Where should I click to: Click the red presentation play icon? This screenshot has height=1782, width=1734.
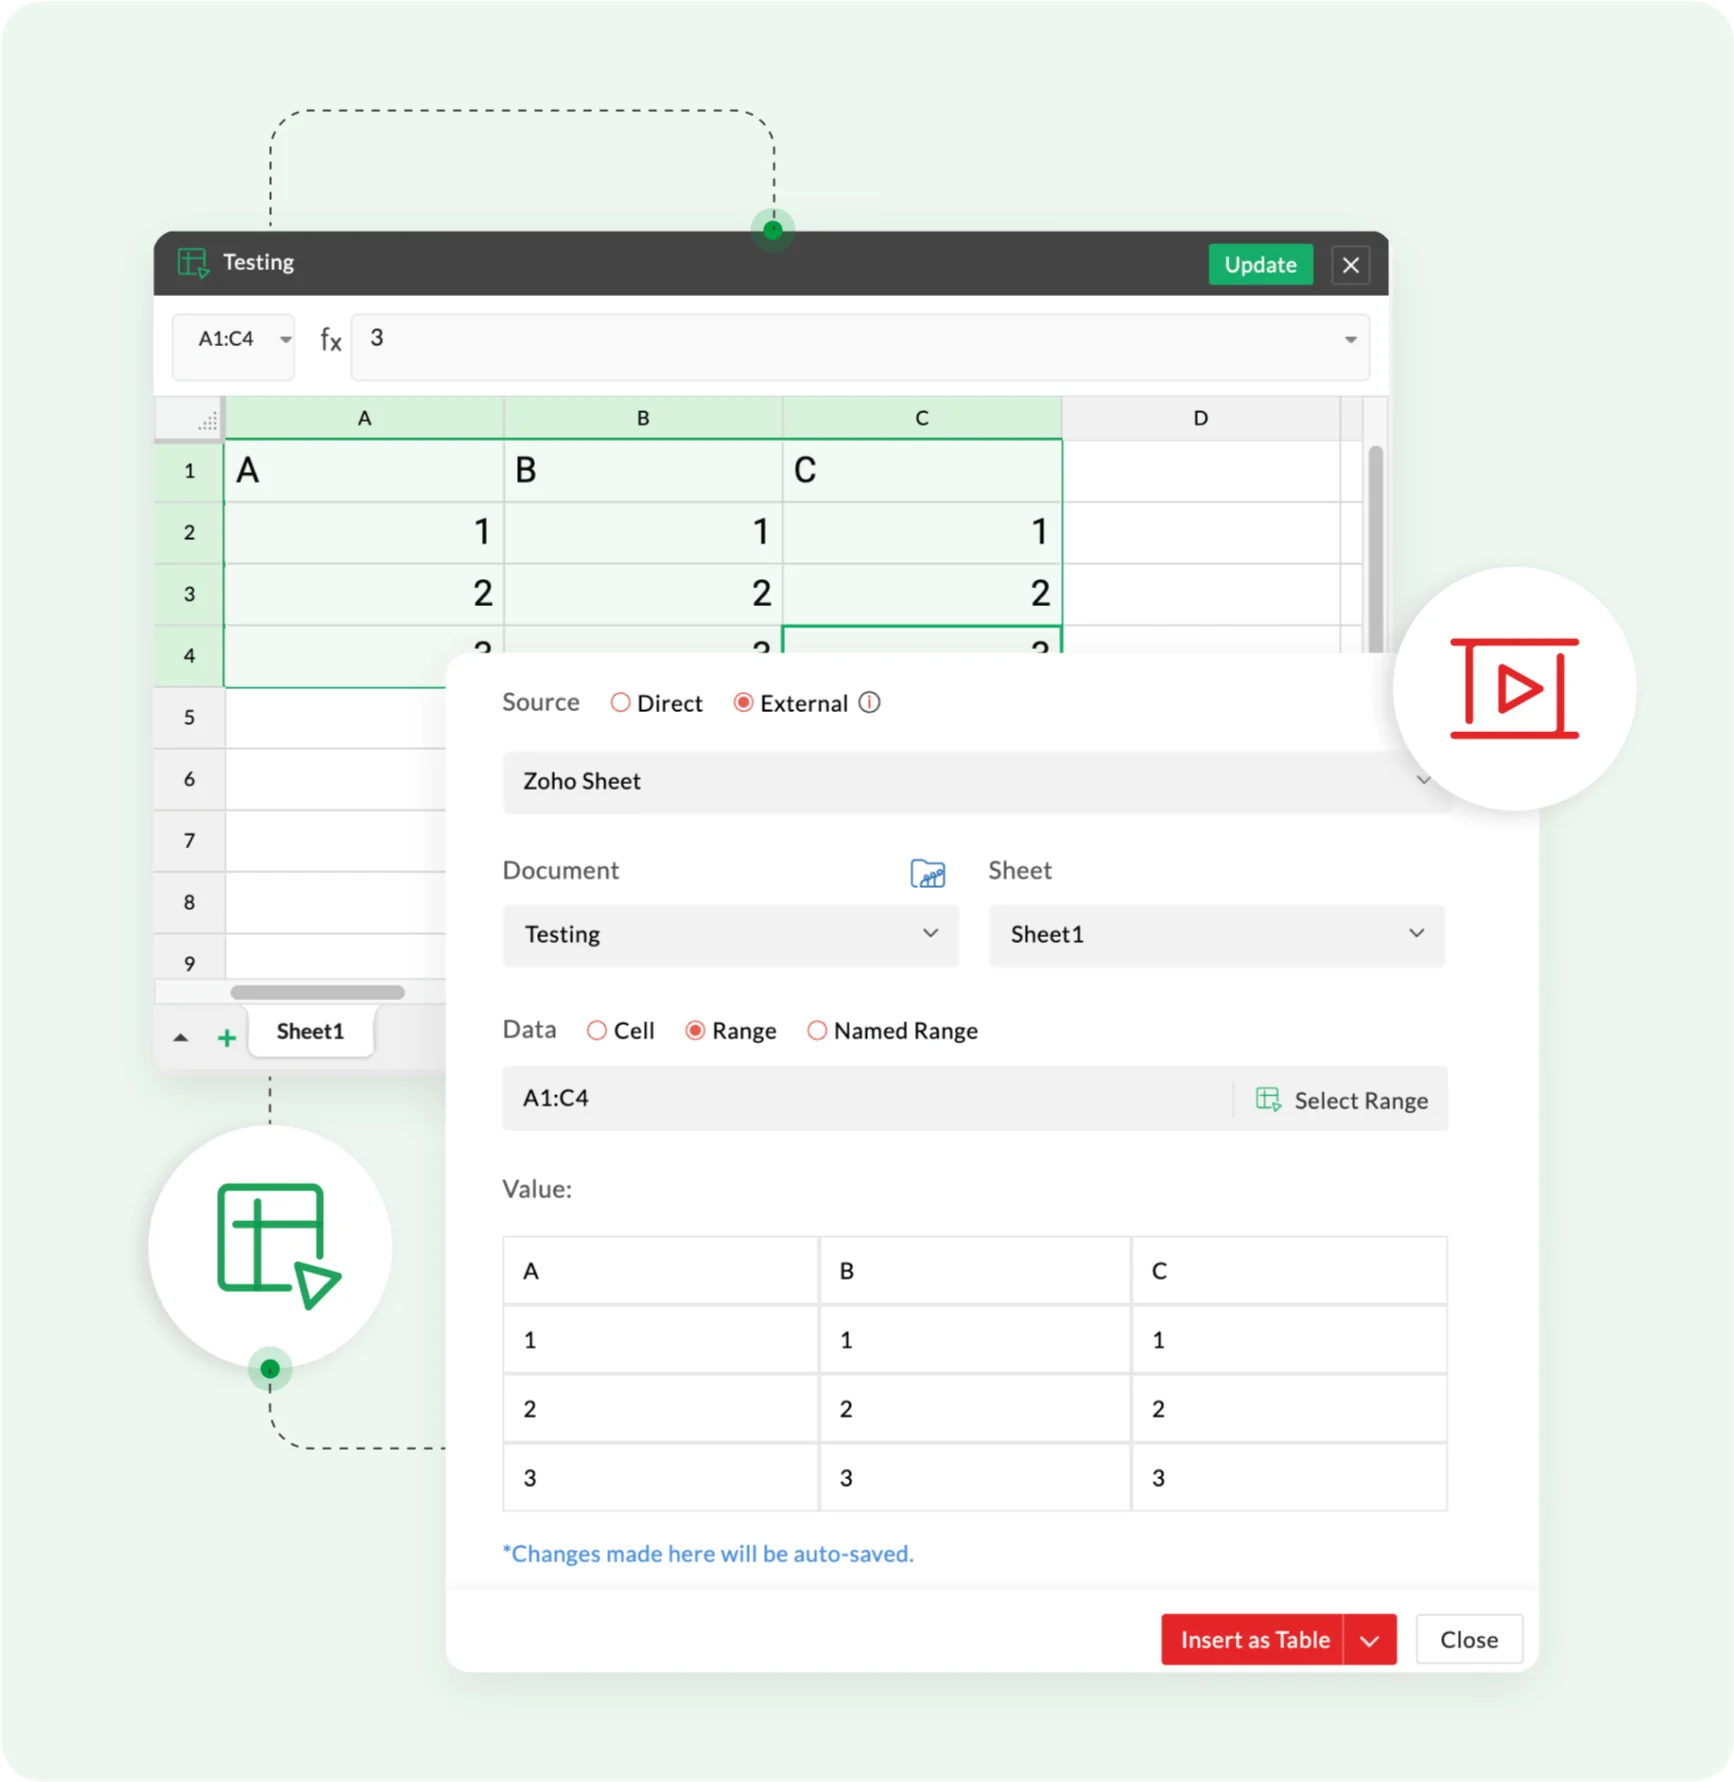click(x=1514, y=689)
